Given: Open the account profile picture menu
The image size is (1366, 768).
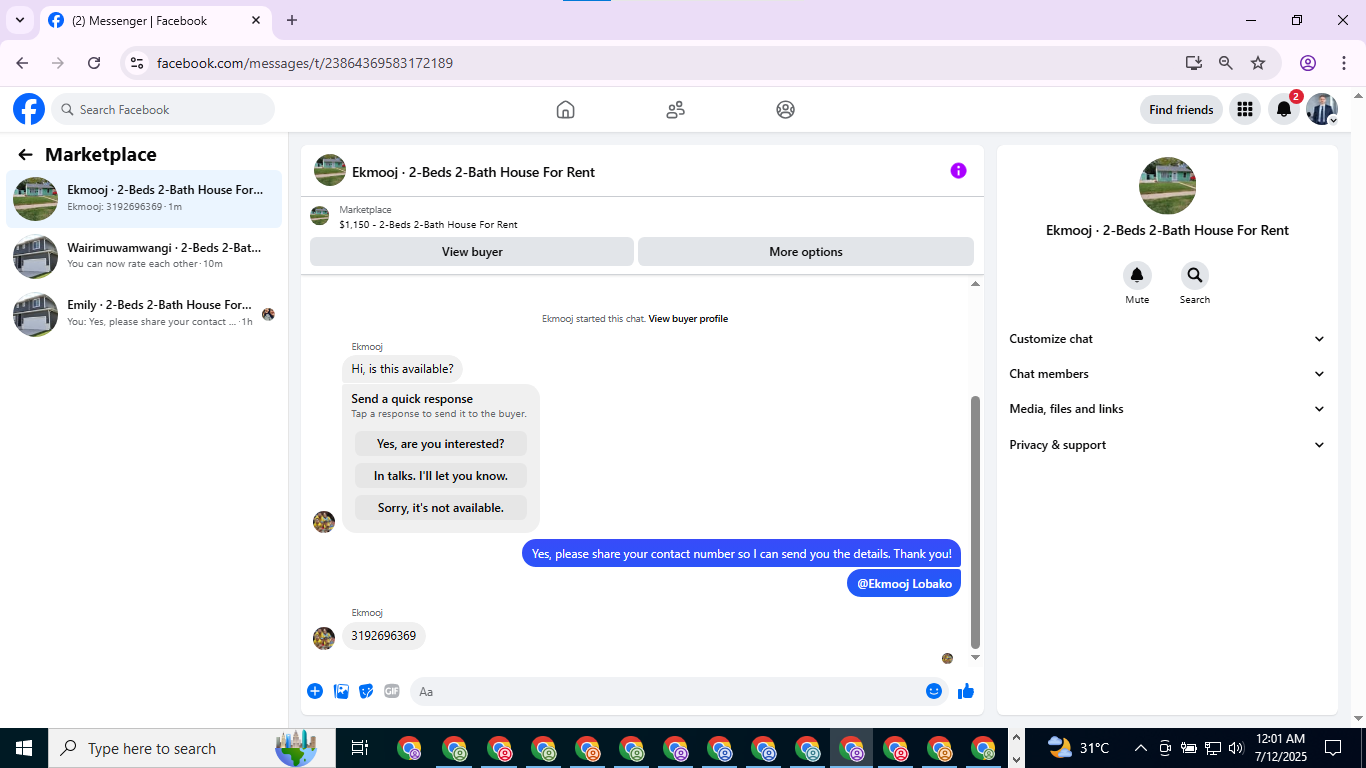Looking at the screenshot, I should [x=1322, y=109].
